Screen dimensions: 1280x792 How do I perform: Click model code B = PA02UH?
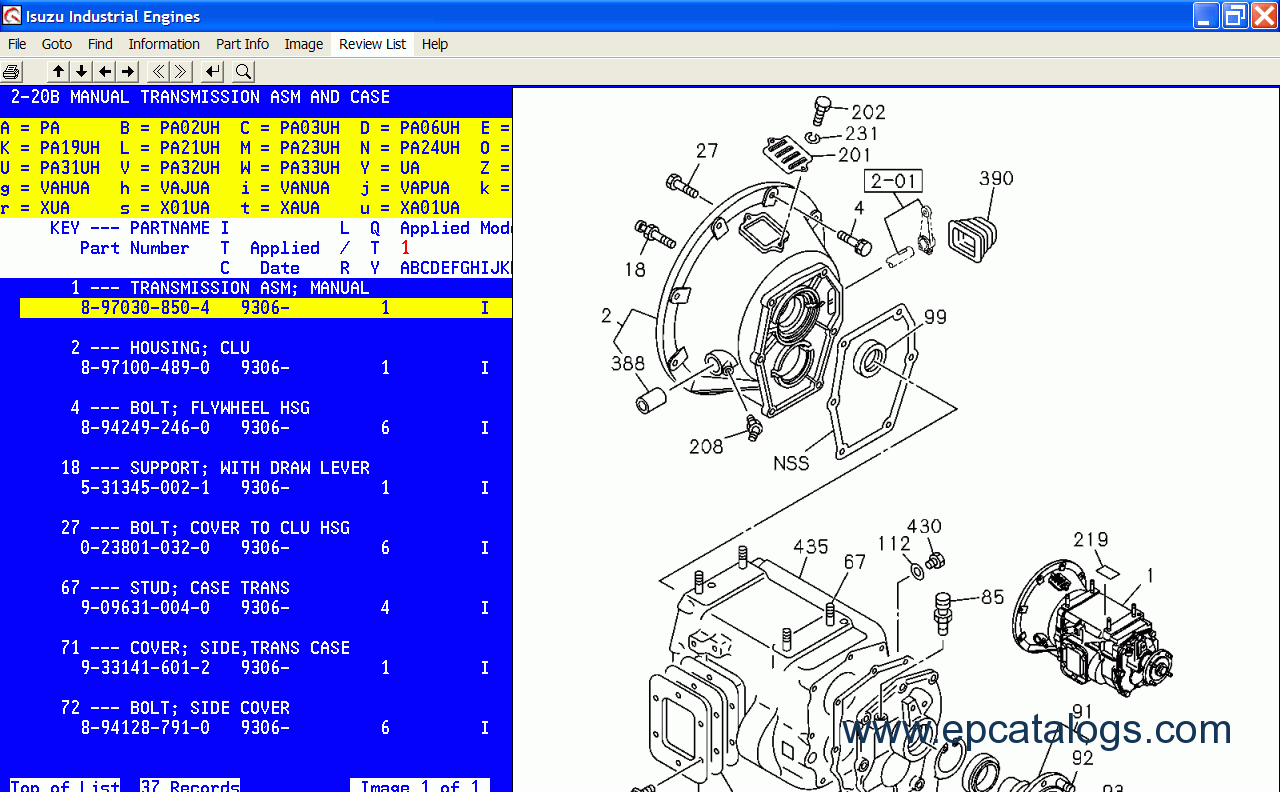coord(170,128)
